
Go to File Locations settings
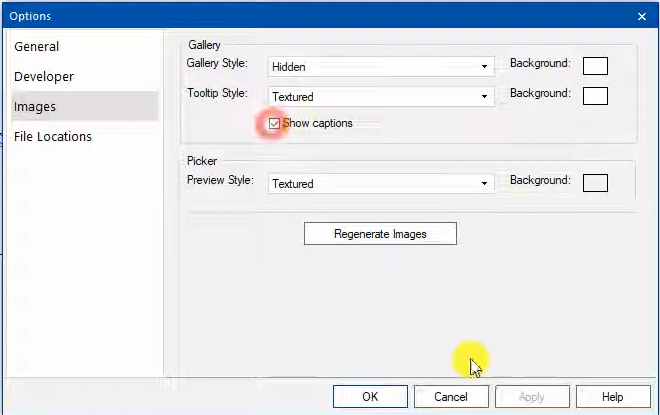(x=53, y=137)
